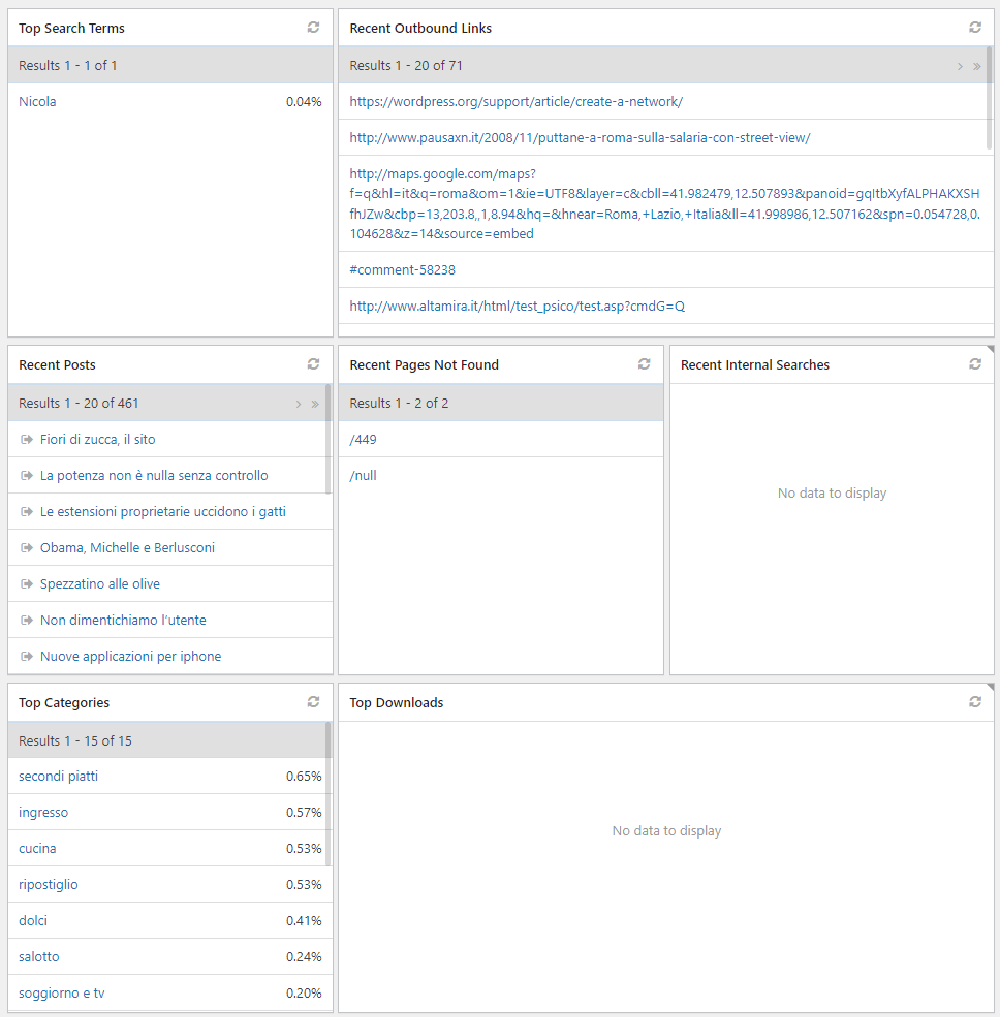Click the permalink icon beside 'Spezzatino alle olive'
Image resolution: width=1000 pixels, height=1017 pixels.
(x=26, y=583)
